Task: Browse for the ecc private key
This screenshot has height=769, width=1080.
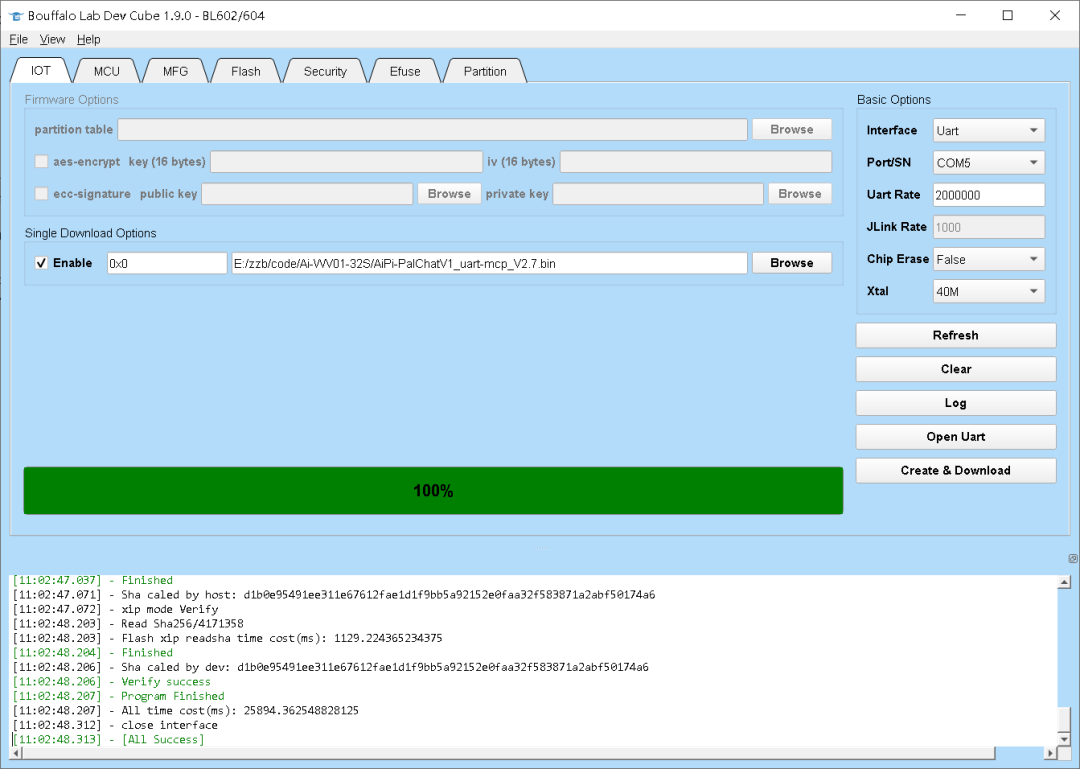Action: pos(800,194)
